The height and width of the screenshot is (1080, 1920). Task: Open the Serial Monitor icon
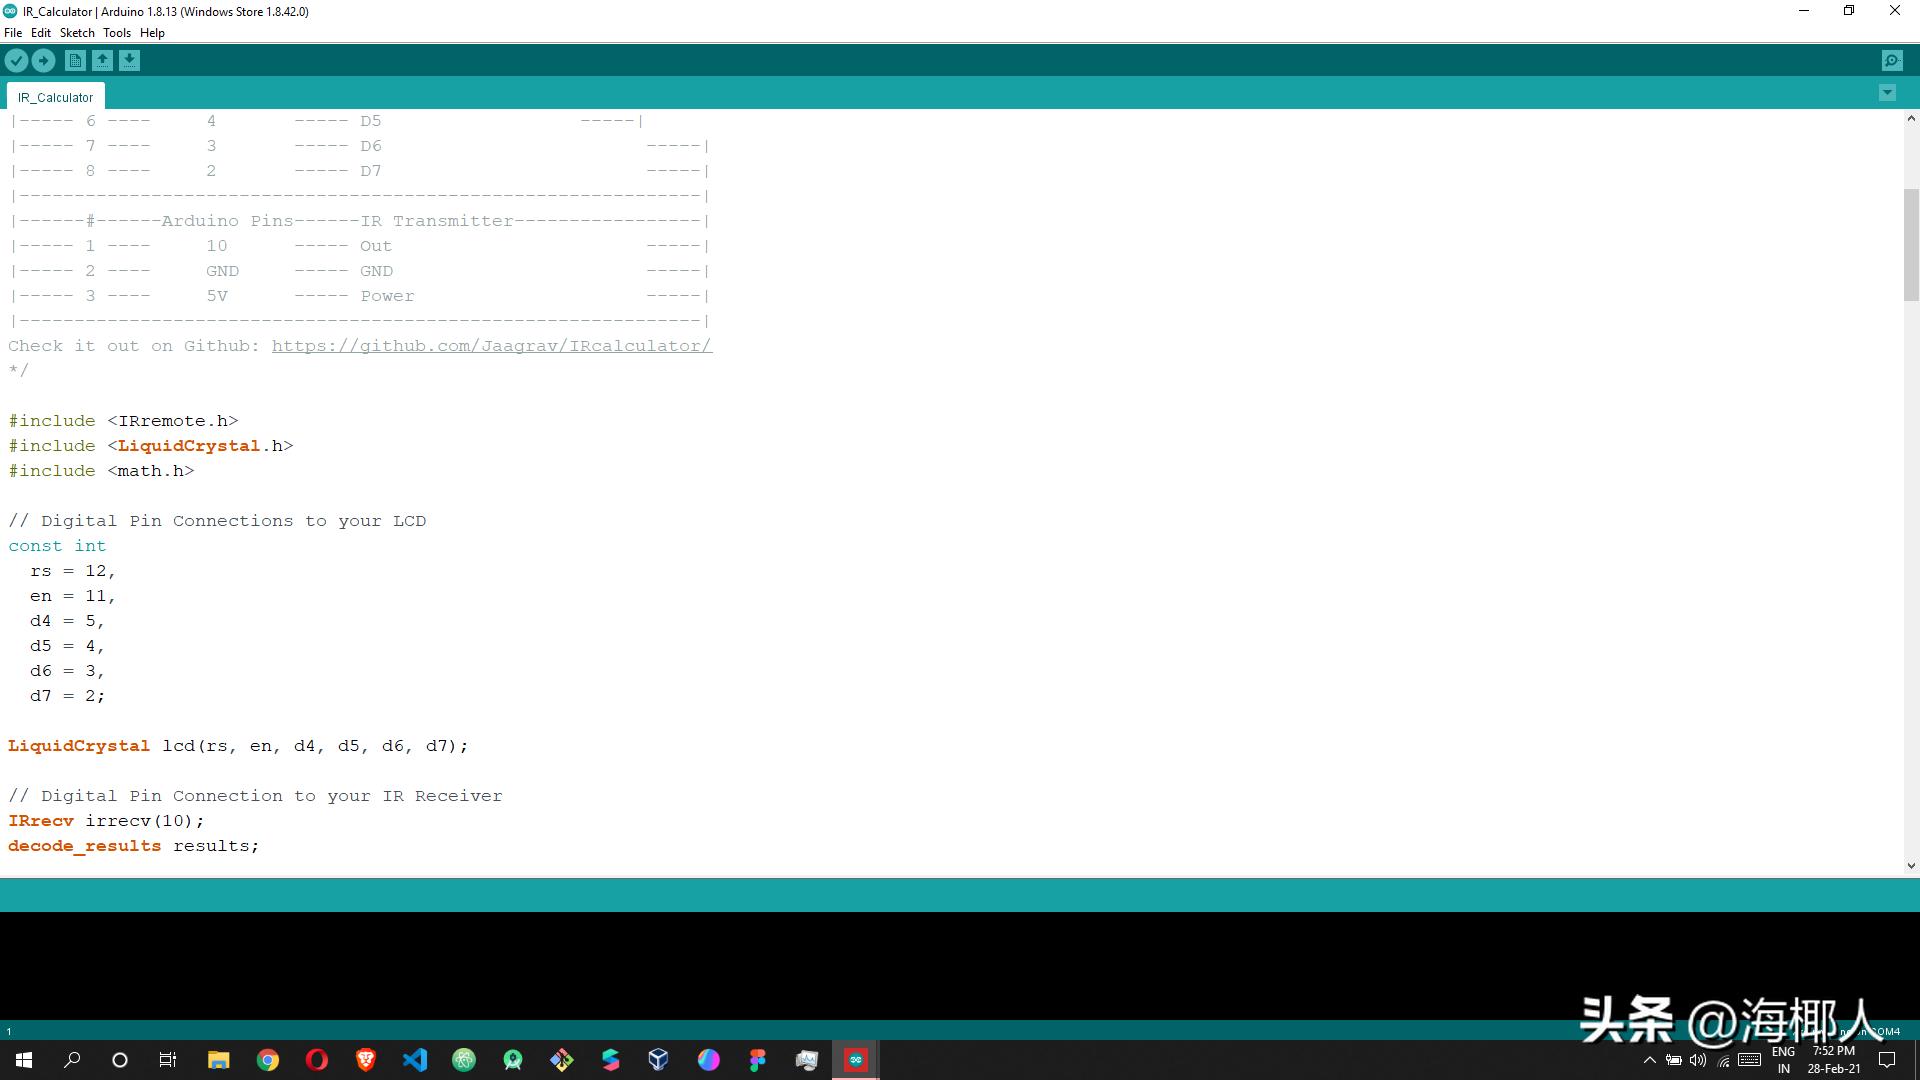pyautogui.click(x=1892, y=60)
